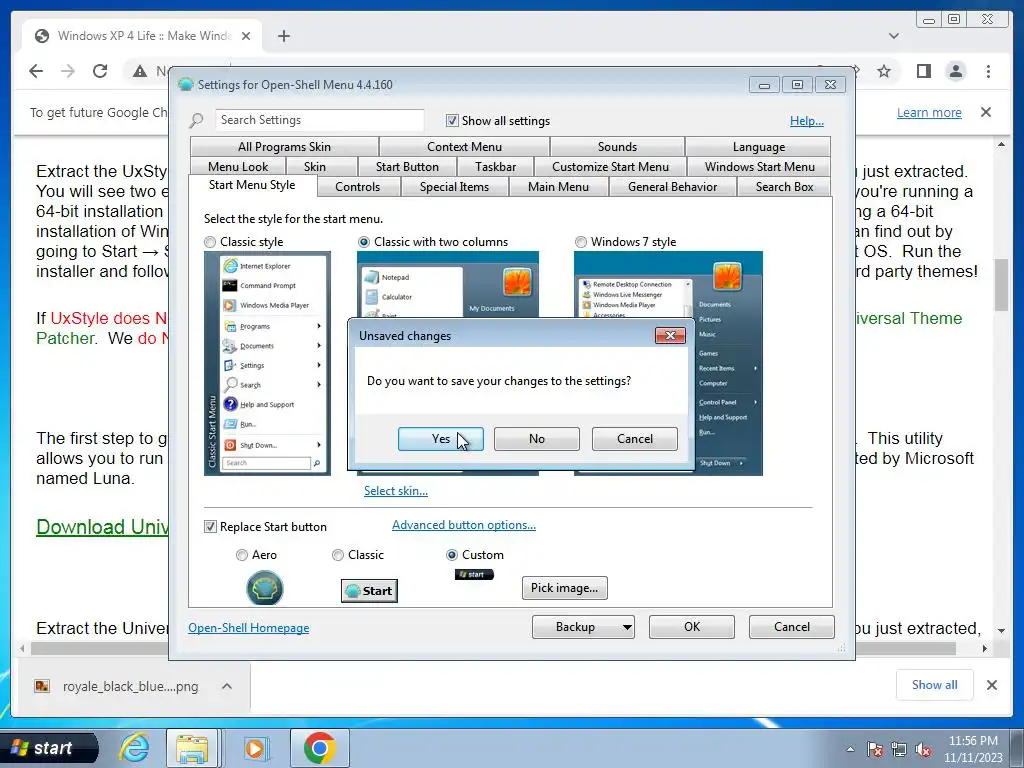Cancel the Unsaved changes dialog
Image resolution: width=1024 pixels, height=768 pixels.
point(634,439)
